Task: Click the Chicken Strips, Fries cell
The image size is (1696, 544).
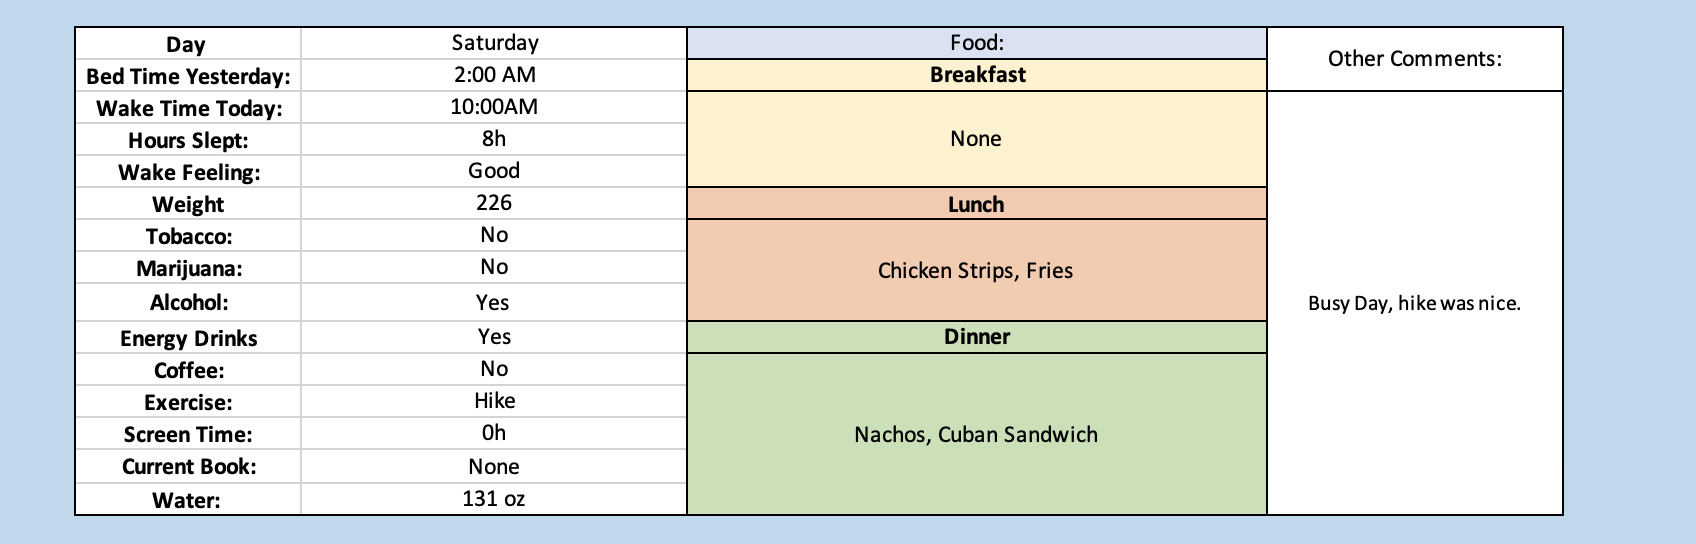Action: tap(975, 271)
